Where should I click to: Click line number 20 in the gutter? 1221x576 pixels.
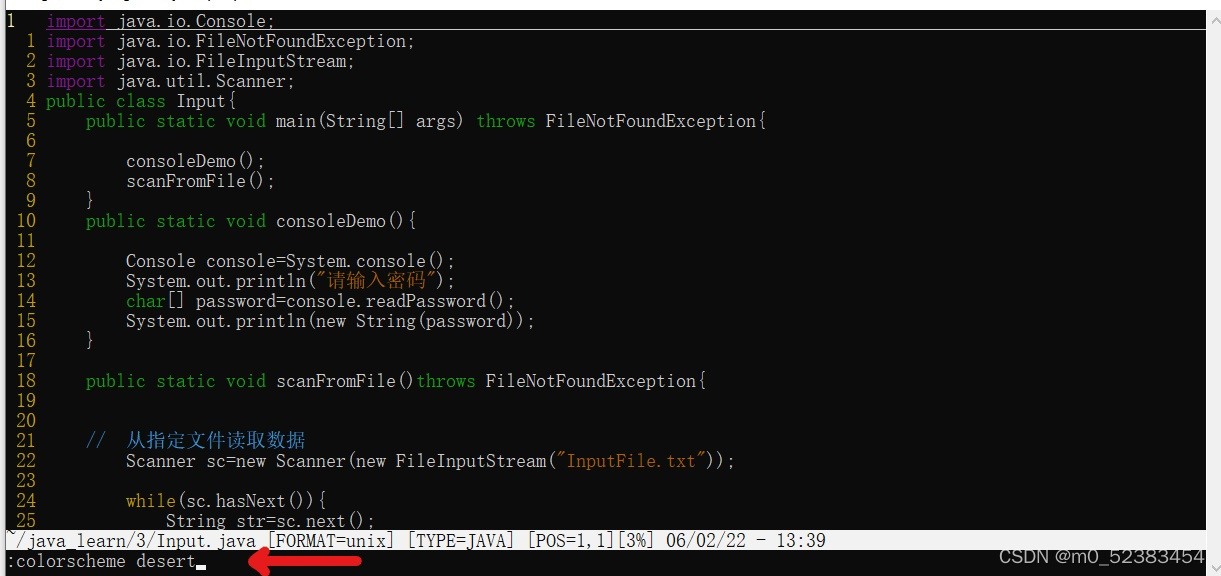26,421
